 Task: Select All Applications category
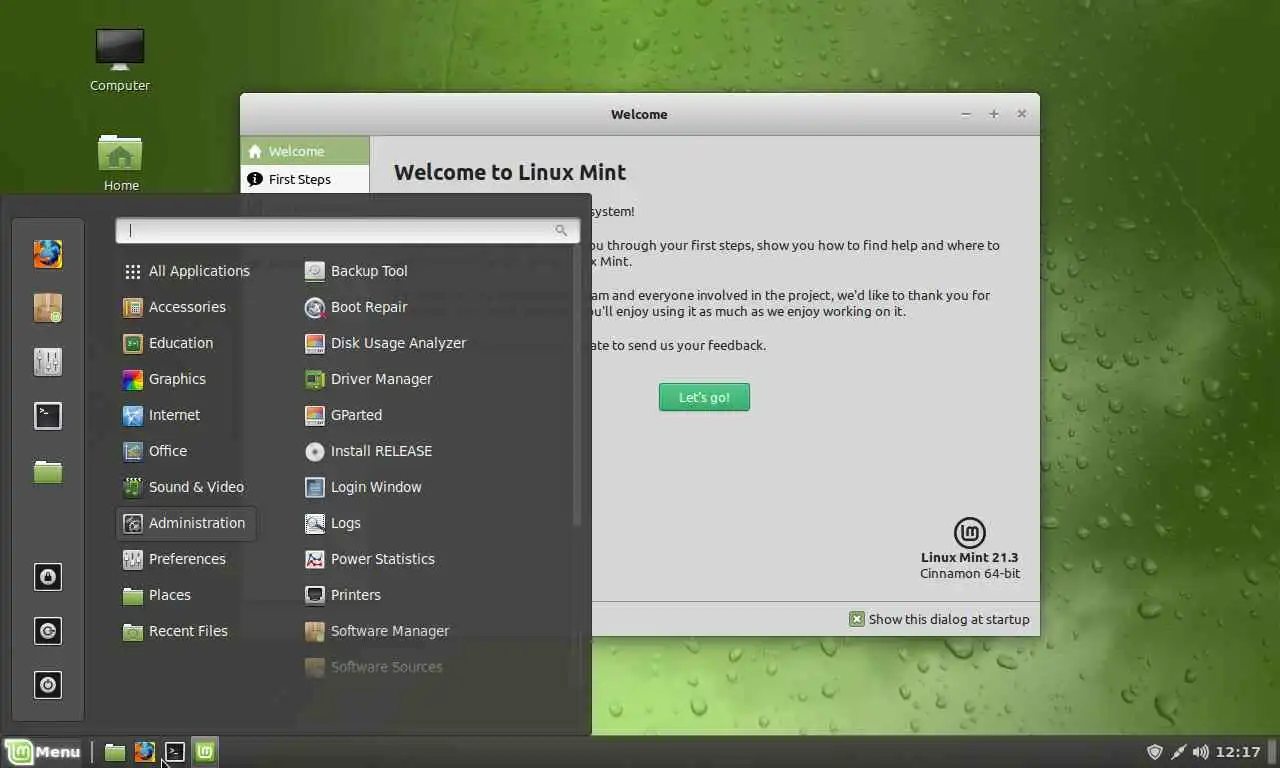tap(186, 271)
